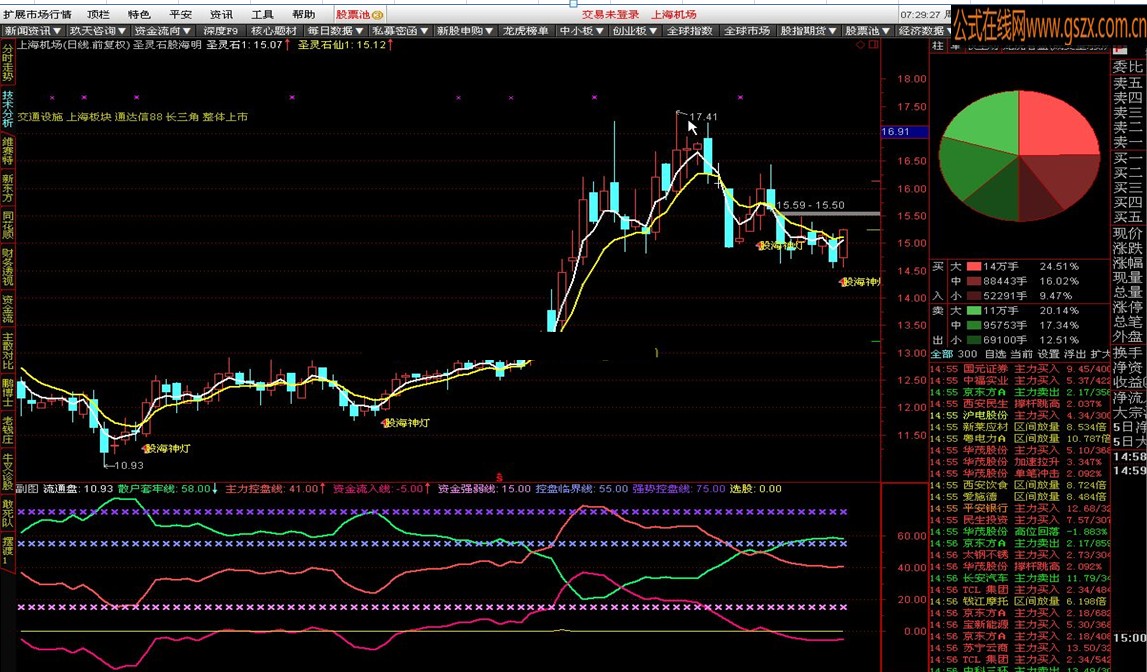The height and width of the screenshot is (672, 1147).
Task: Click the 核心题材 toolbar button
Action: tap(274, 31)
